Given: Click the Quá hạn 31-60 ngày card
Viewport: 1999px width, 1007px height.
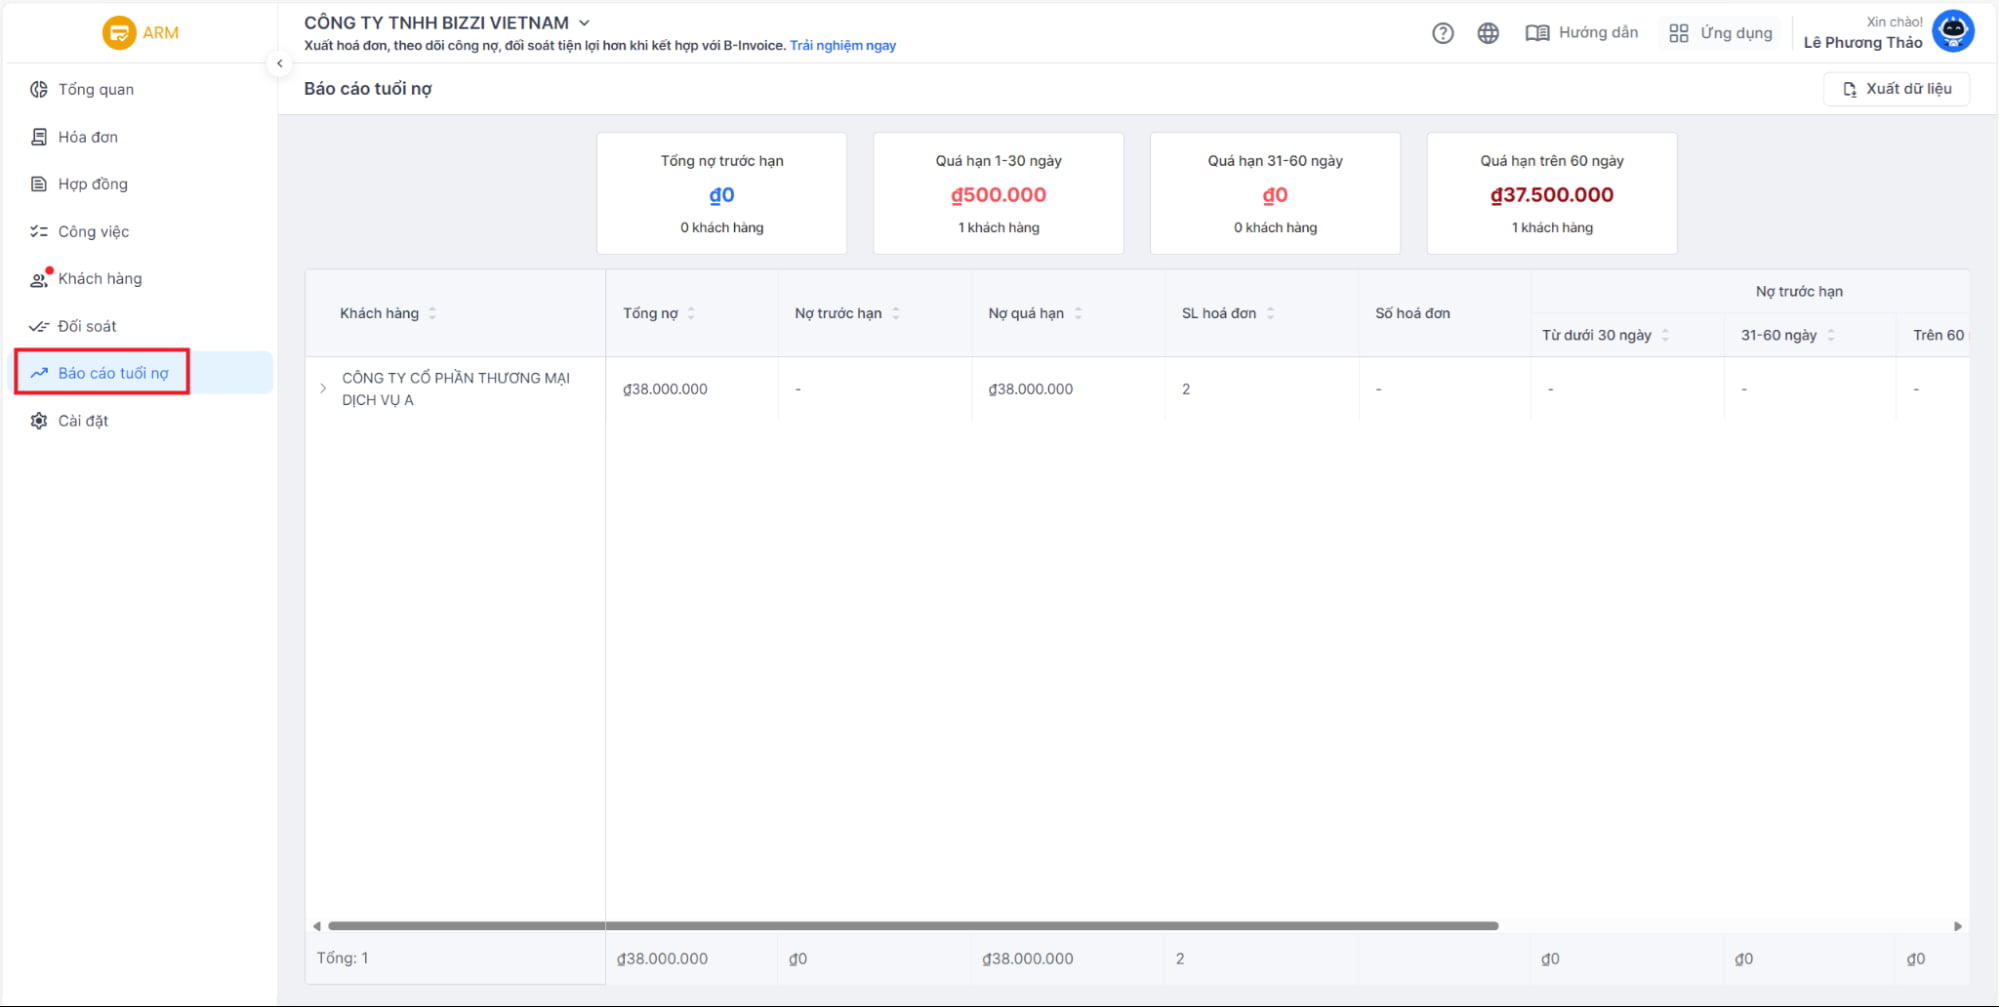Looking at the screenshot, I should click(x=1275, y=193).
